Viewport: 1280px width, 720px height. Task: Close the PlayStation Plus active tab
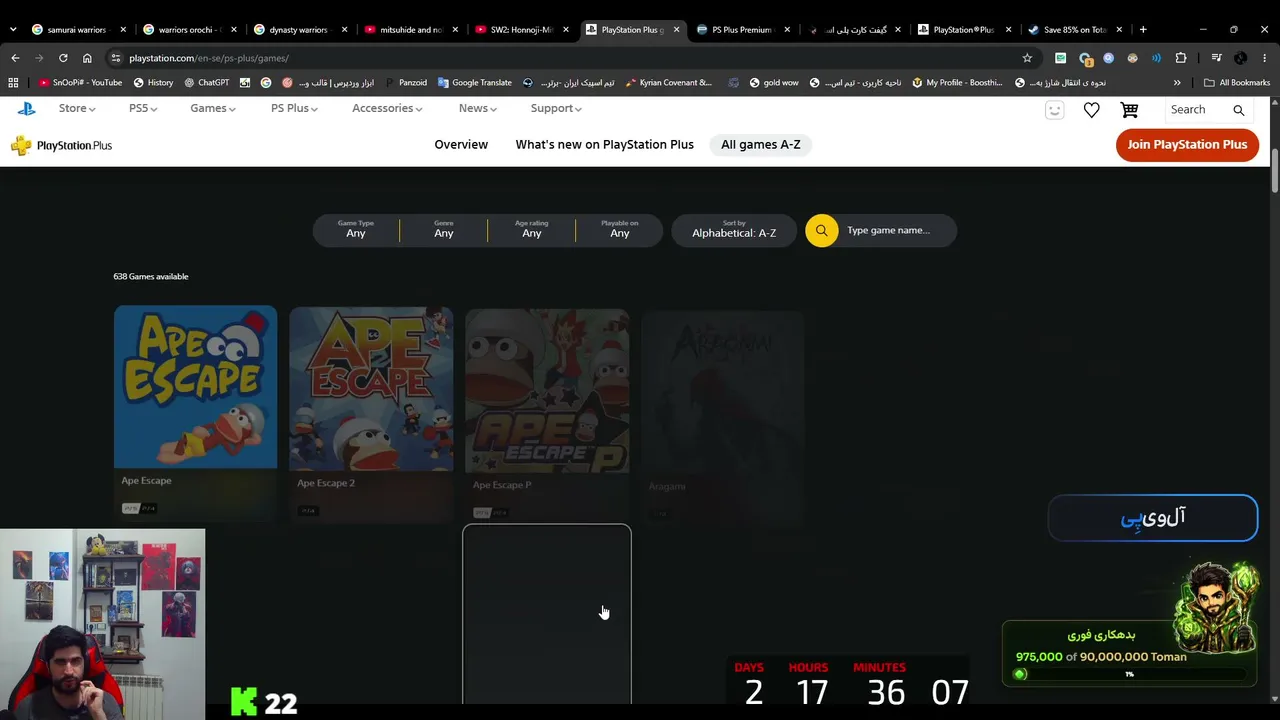click(676, 30)
